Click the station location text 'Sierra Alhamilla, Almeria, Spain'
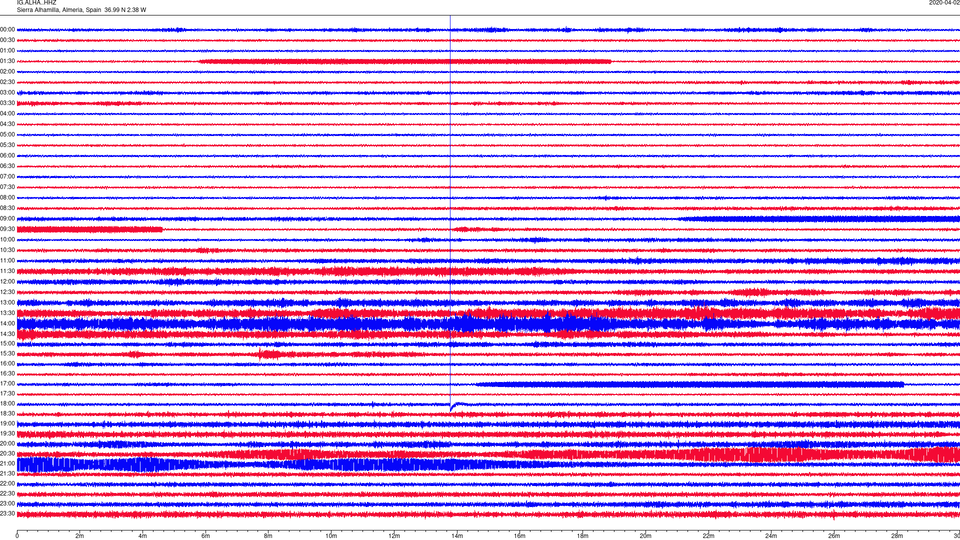960x540 pixels. [x=59, y=10]
